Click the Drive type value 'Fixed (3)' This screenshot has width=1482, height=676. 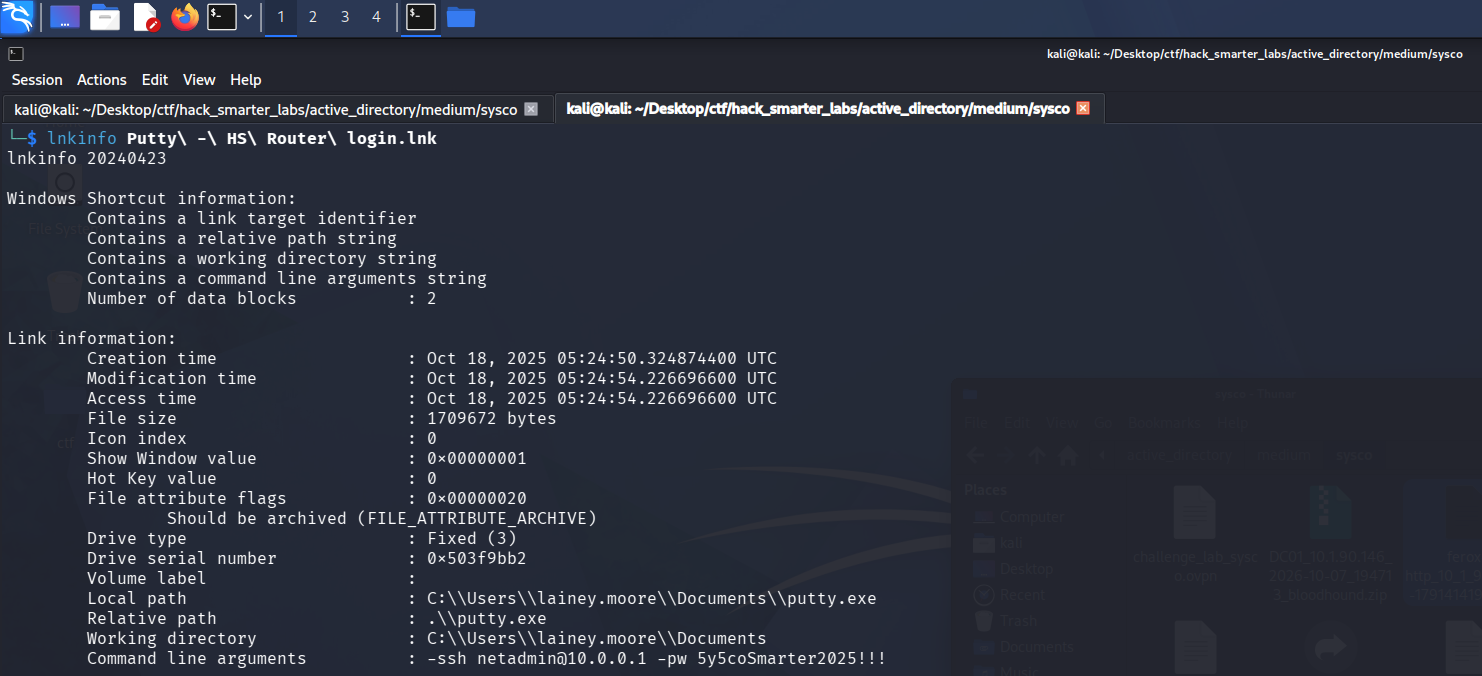[x=472, y=538]
